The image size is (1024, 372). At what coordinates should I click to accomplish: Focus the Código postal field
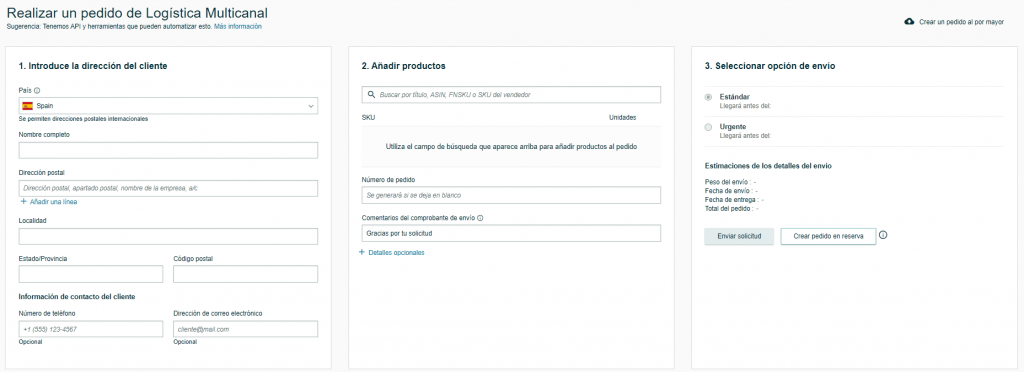(246, 274)
